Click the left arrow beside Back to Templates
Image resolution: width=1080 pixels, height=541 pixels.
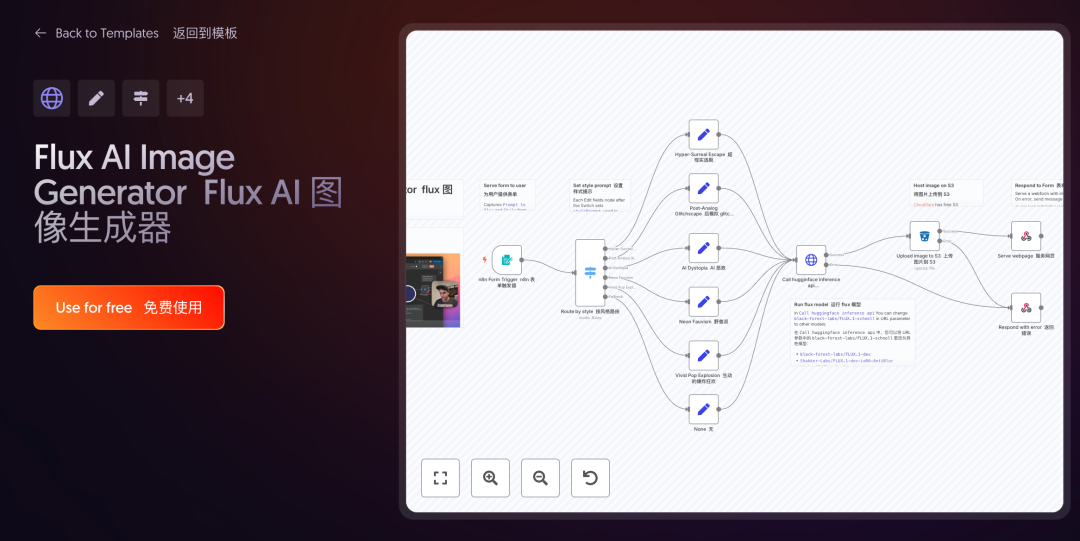pos(40,33)
